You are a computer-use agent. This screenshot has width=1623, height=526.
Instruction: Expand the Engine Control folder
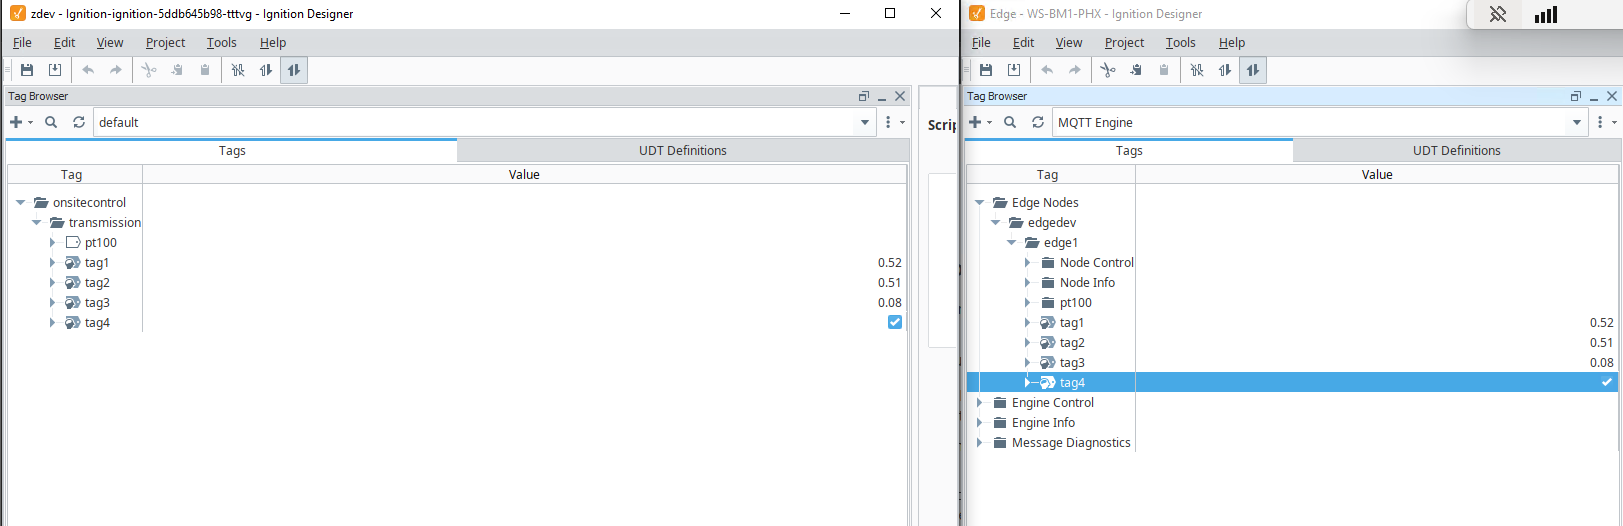tap(979, 402)
